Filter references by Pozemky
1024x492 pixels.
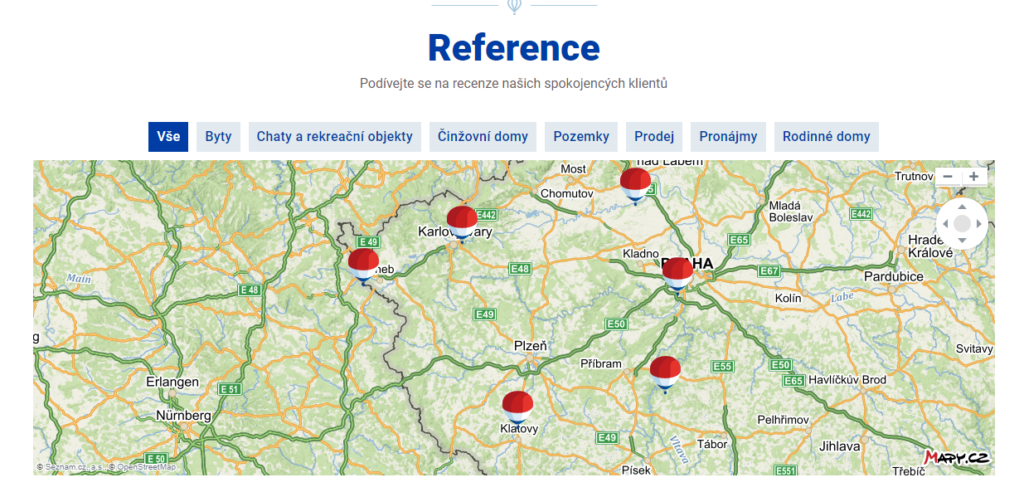click(581, 137)
